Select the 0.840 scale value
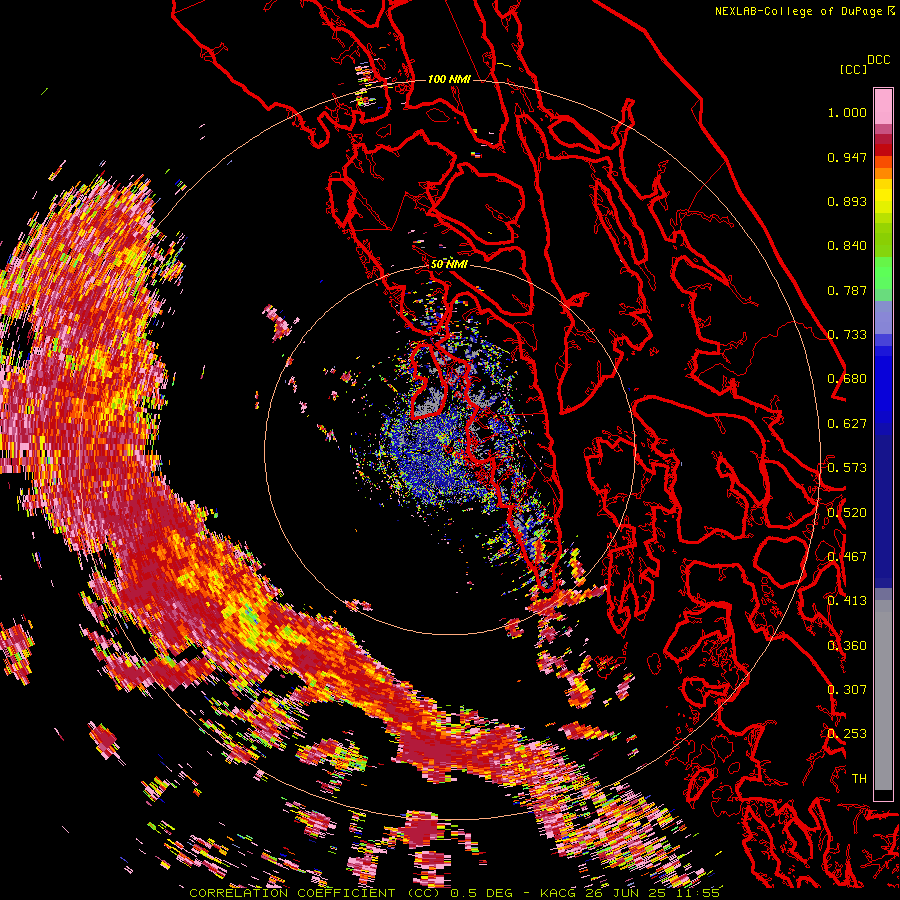The height and width of the screenshot is (900, 900). pyautogui.click(x=847, y=246)
